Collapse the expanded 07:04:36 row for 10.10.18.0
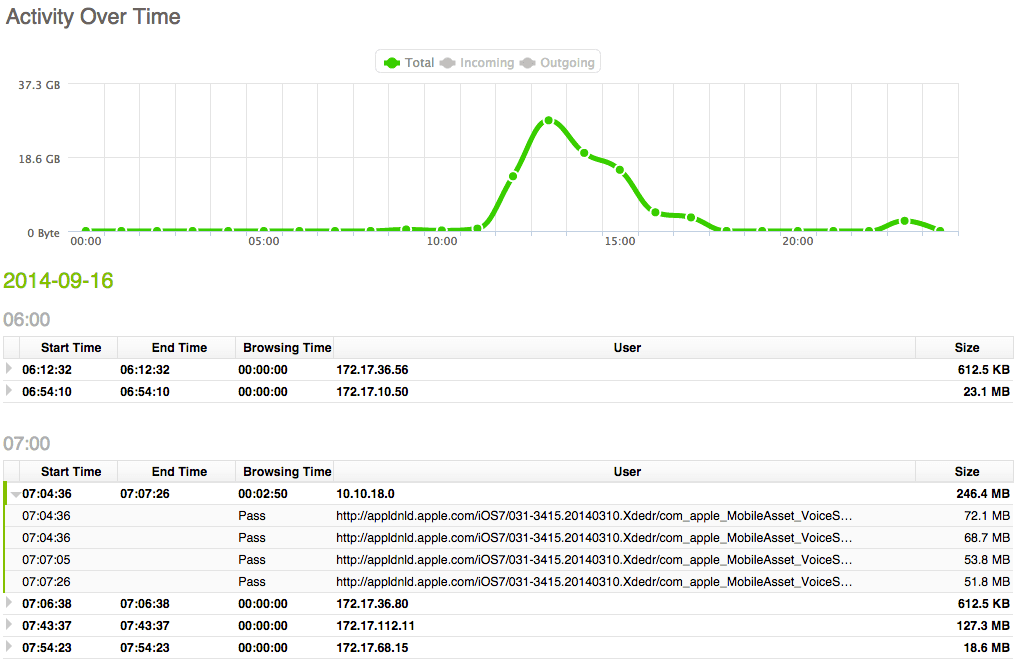 [x=14, y=494]
